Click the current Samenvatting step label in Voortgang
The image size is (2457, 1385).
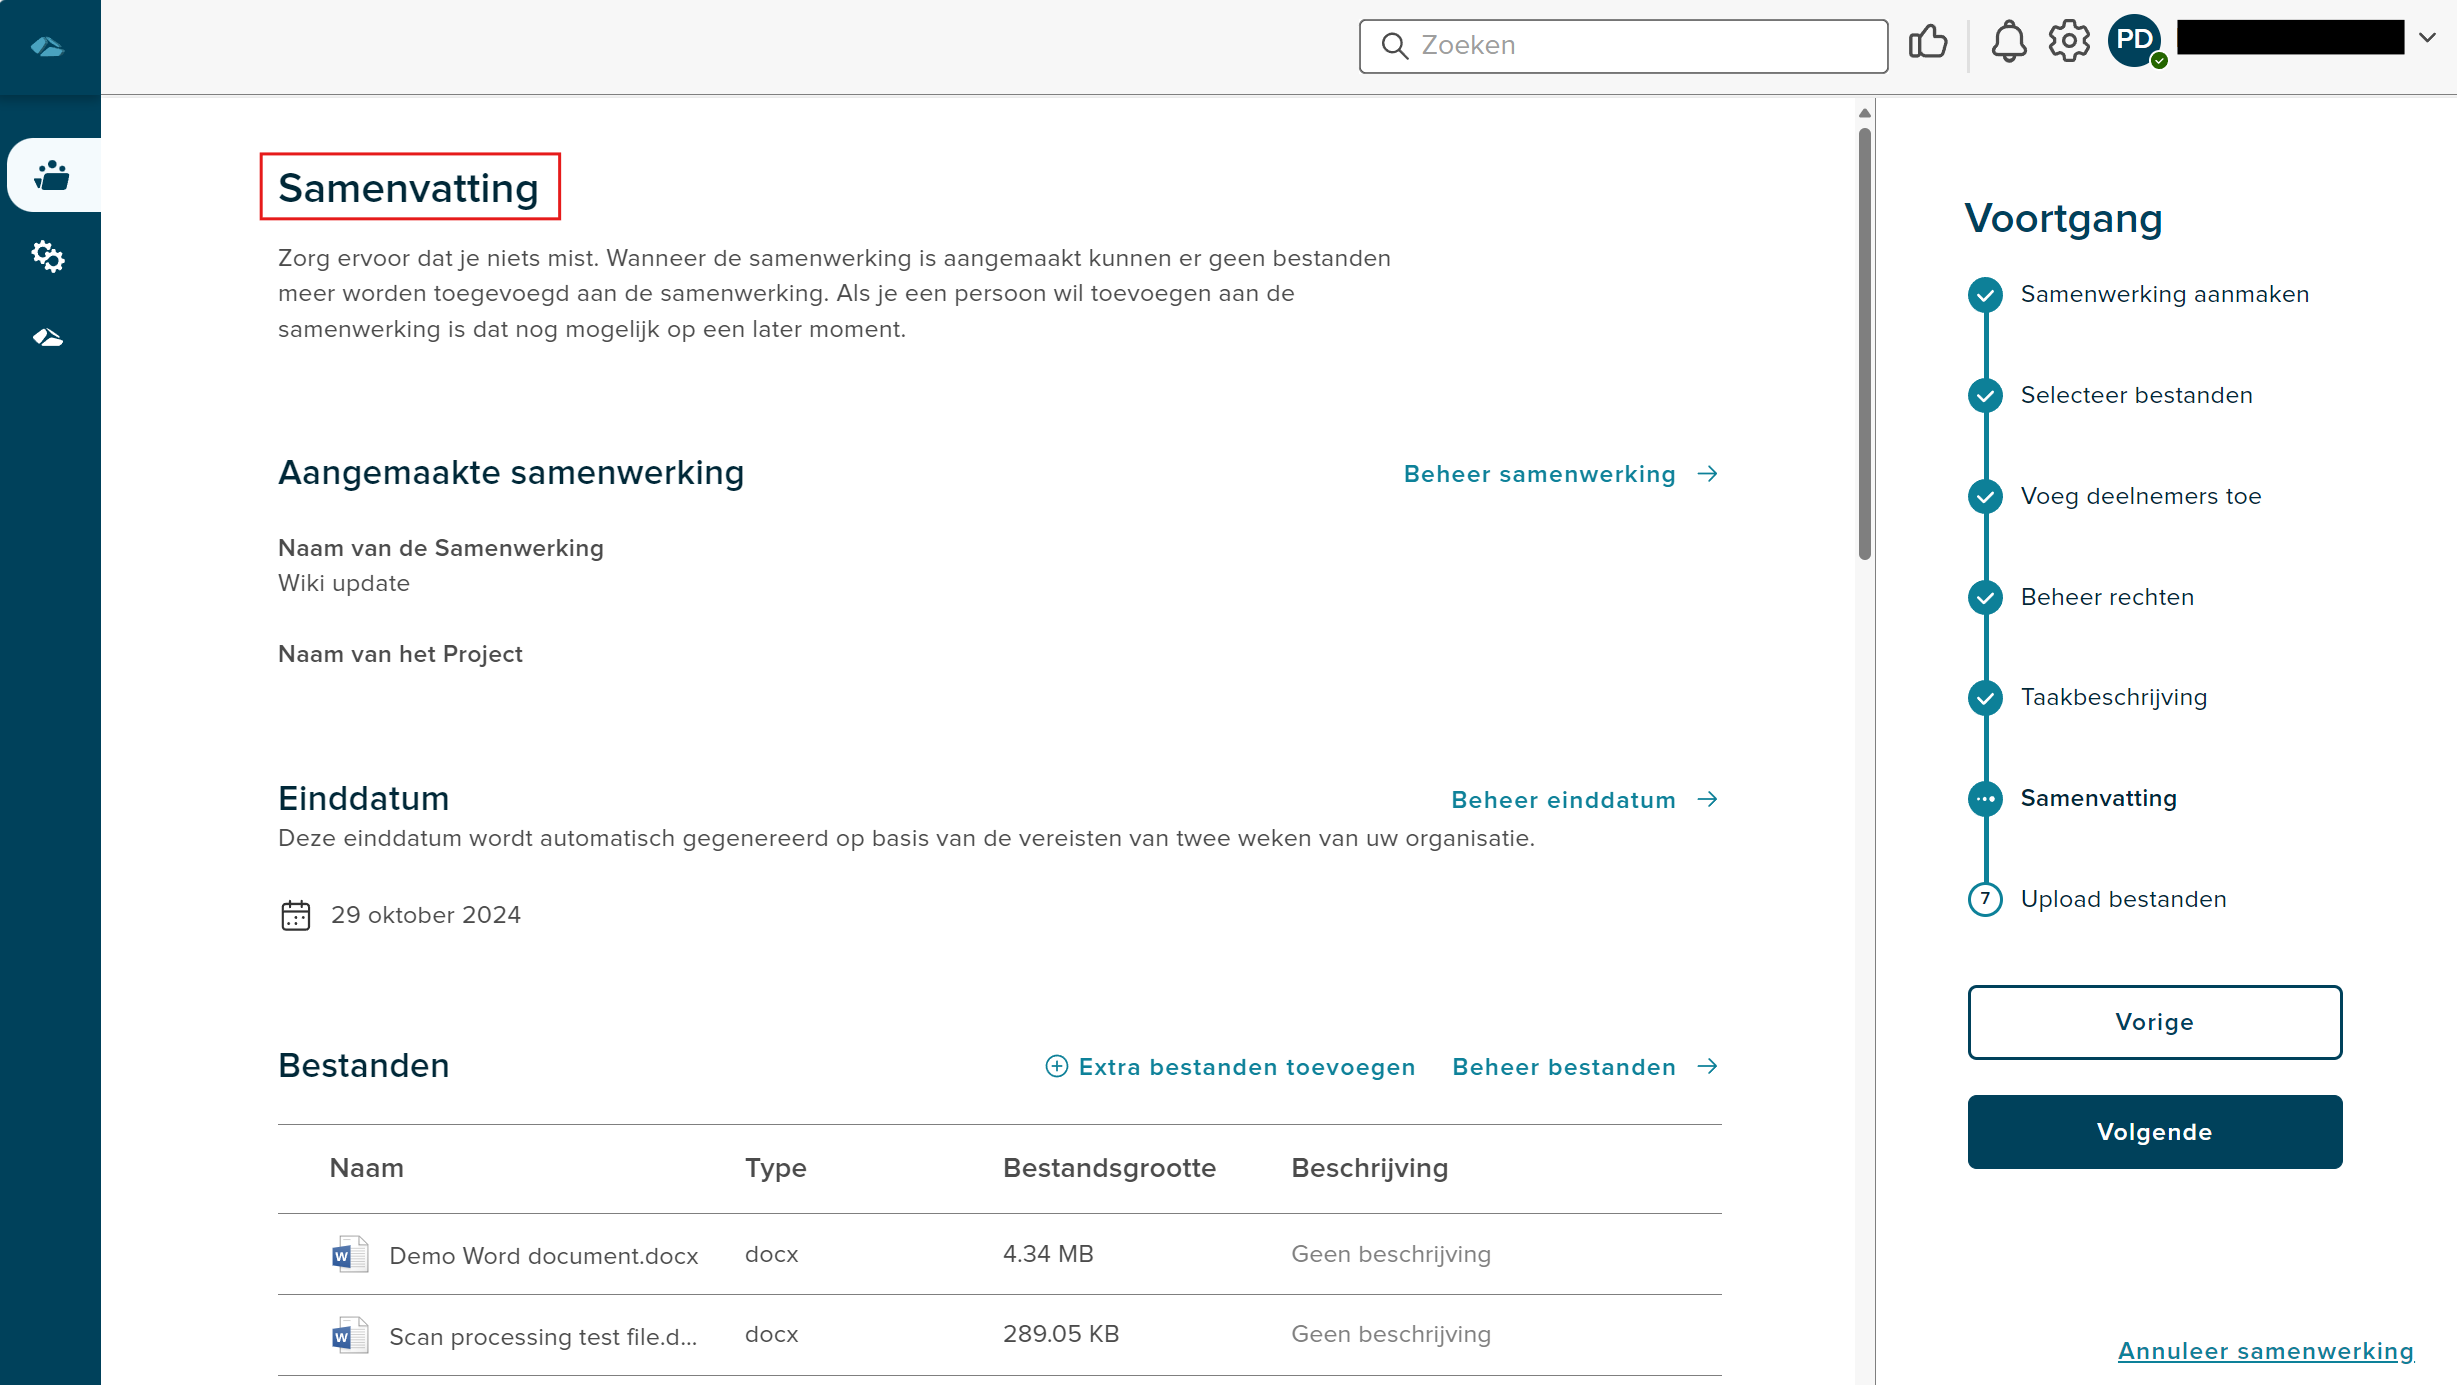pos(2098,798)
